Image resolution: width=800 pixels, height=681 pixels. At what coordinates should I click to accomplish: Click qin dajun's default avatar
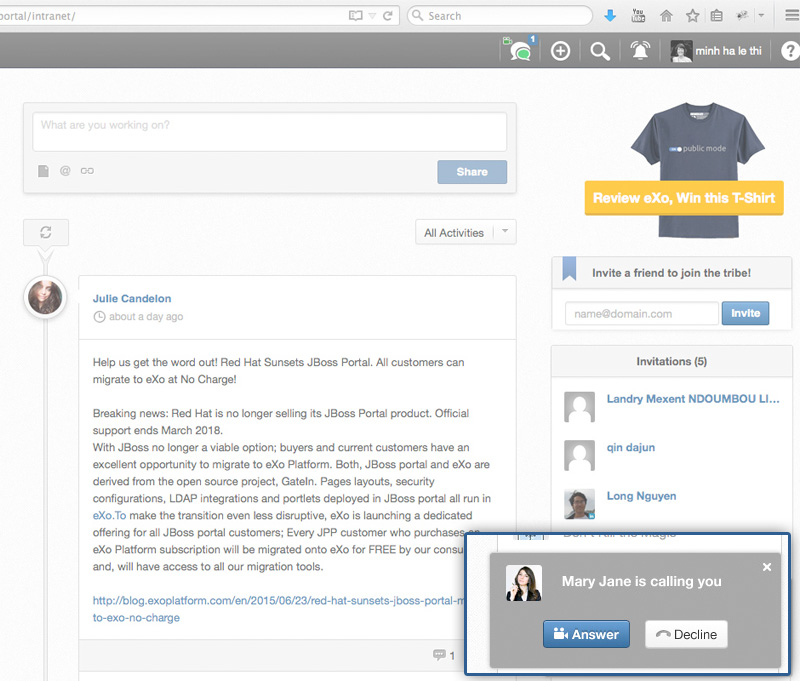click(x=580, y=456)
